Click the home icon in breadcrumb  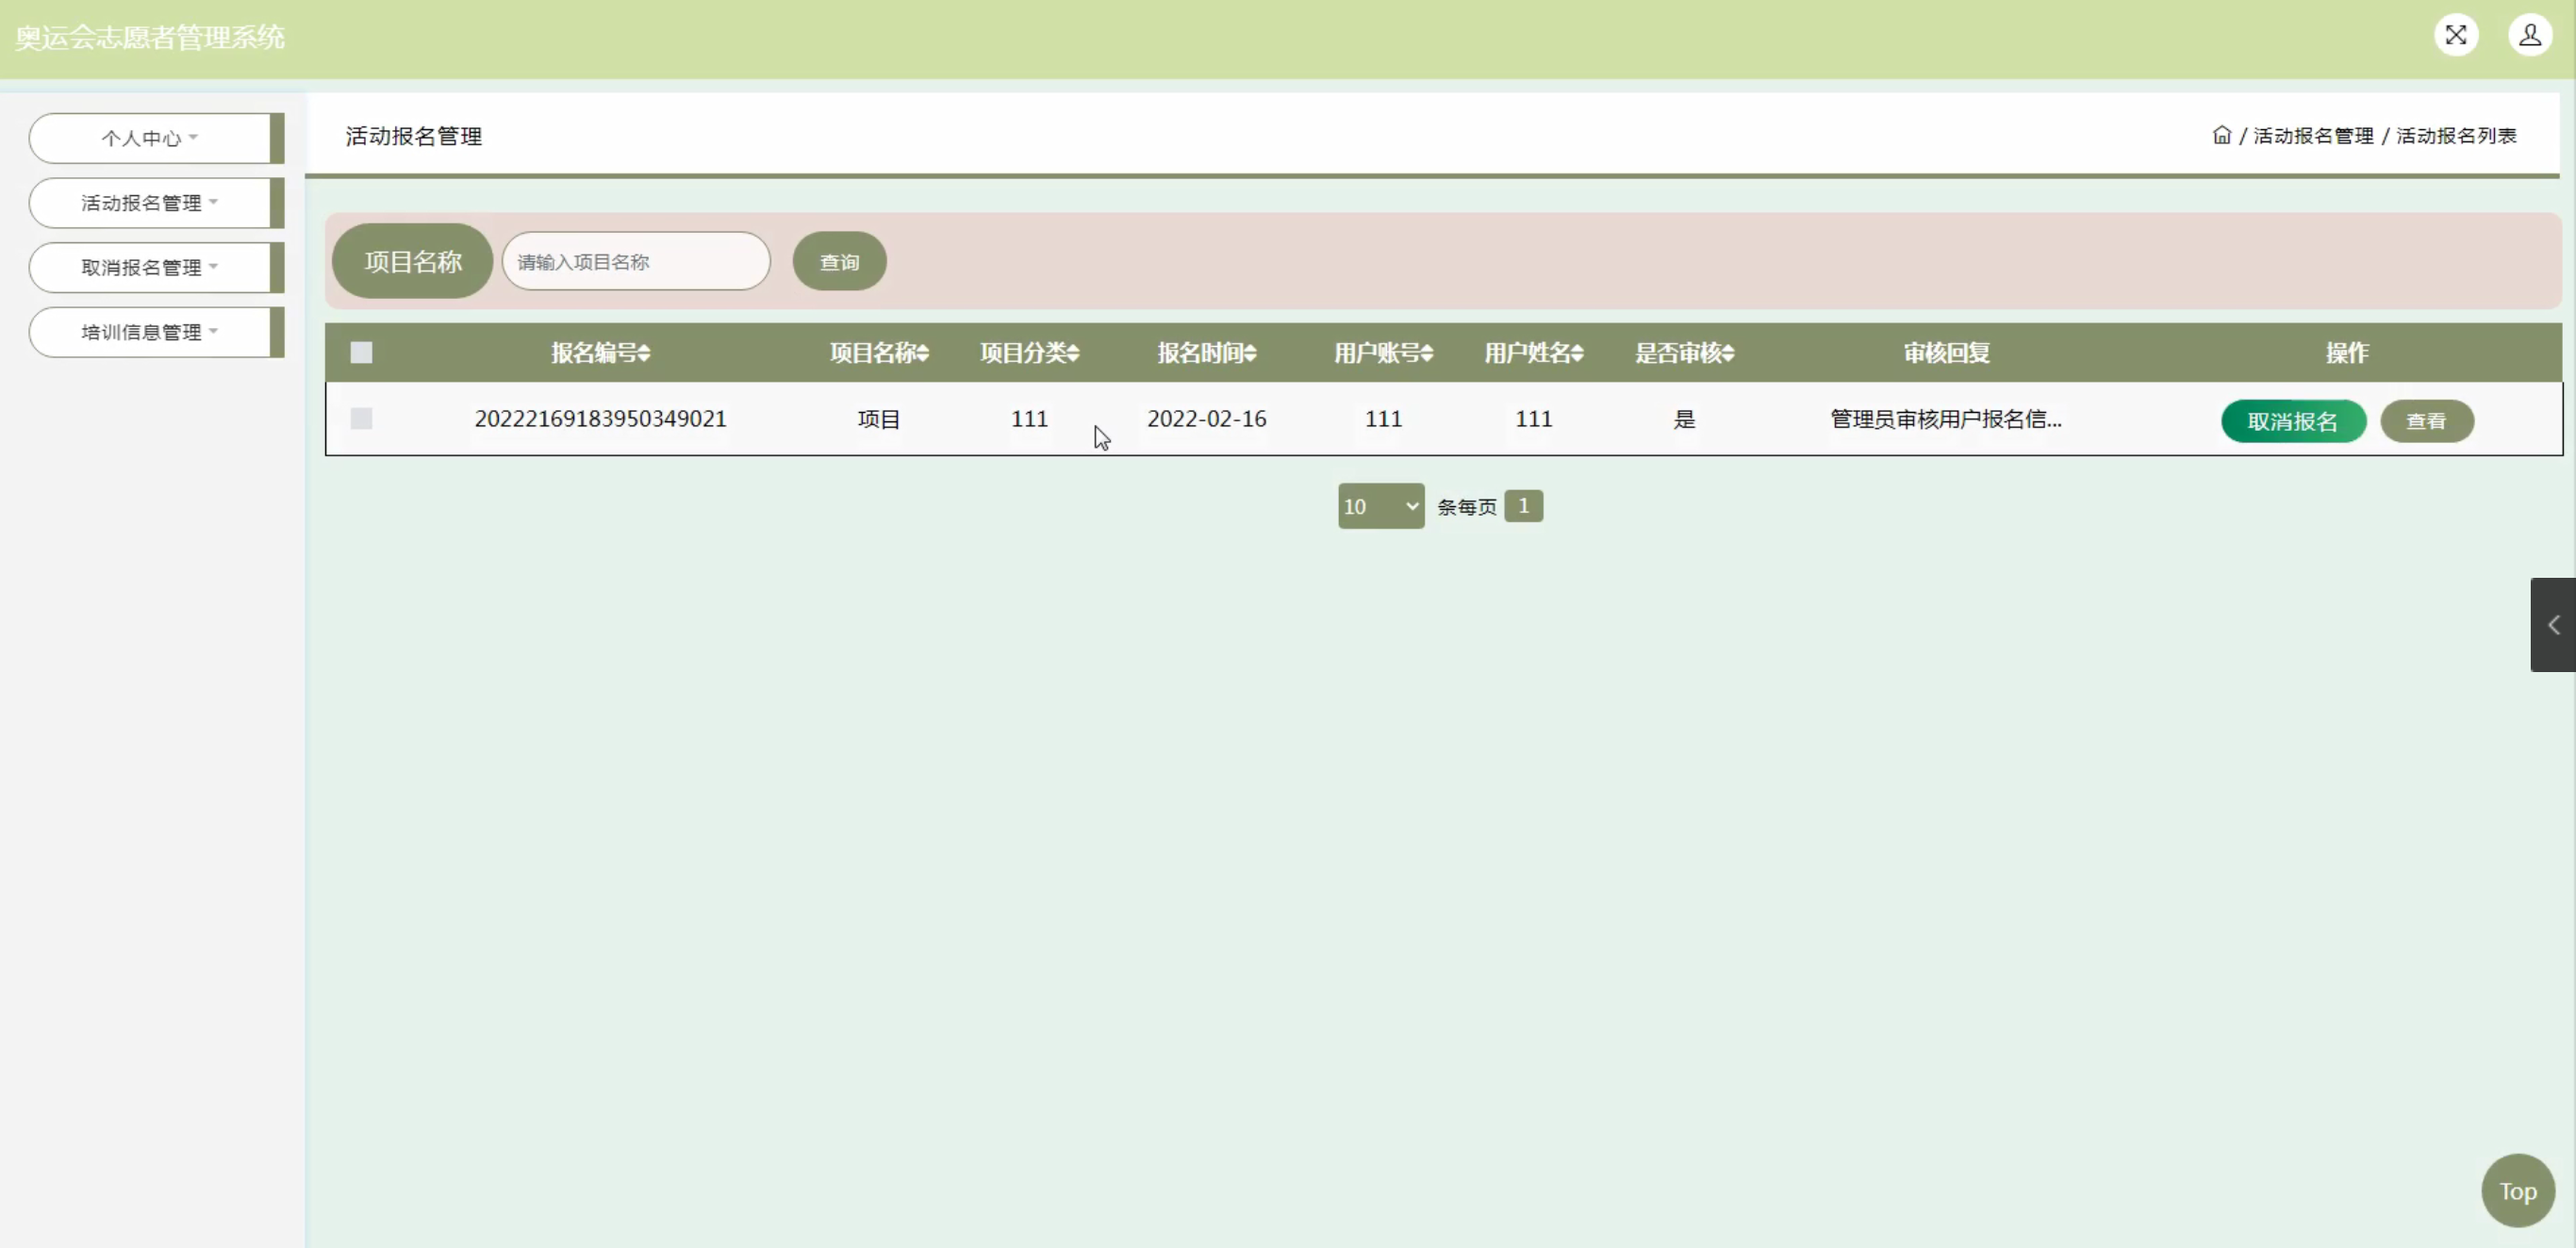click(x=2221, y=135)
